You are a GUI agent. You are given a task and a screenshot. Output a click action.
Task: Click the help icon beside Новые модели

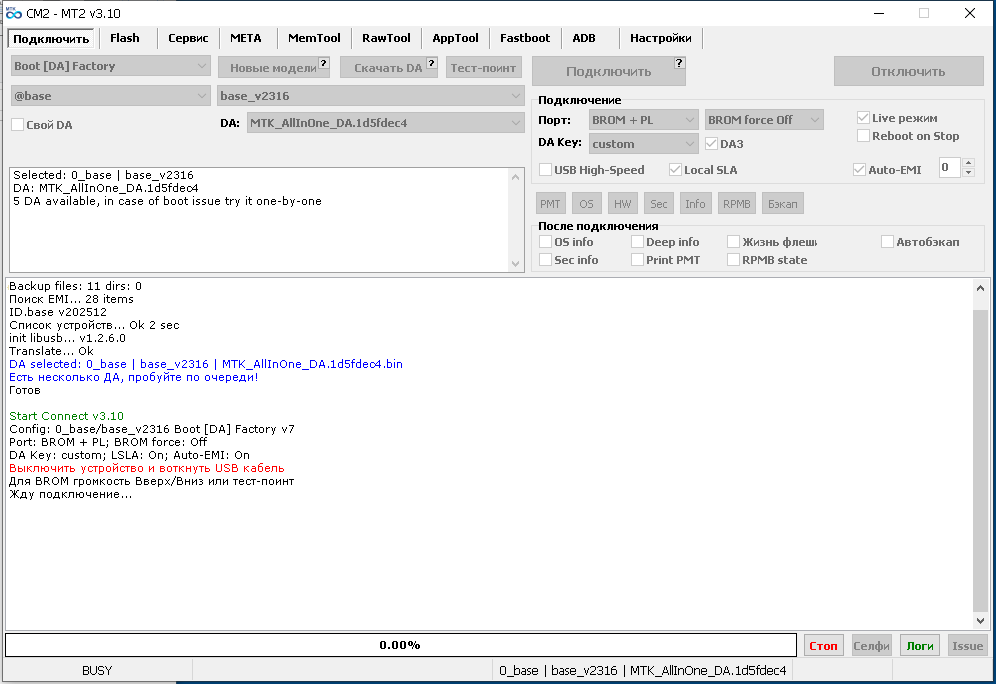point(324,63)
